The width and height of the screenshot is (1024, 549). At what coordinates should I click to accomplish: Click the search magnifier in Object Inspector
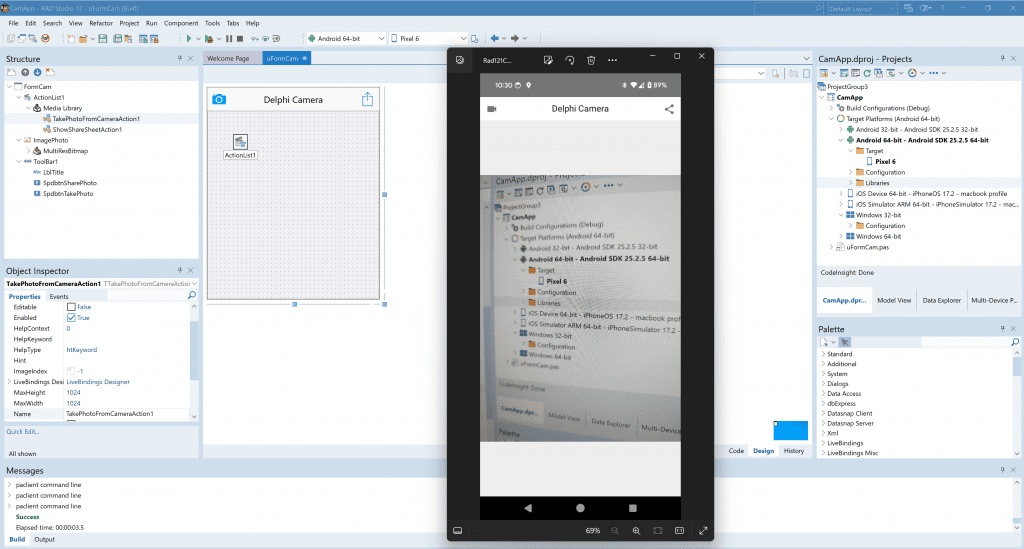point(192,296)
